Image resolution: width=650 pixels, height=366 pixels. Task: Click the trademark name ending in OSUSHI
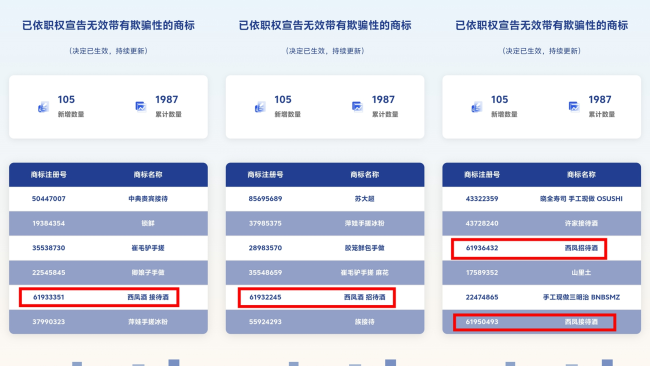click(x=581, y=199)
